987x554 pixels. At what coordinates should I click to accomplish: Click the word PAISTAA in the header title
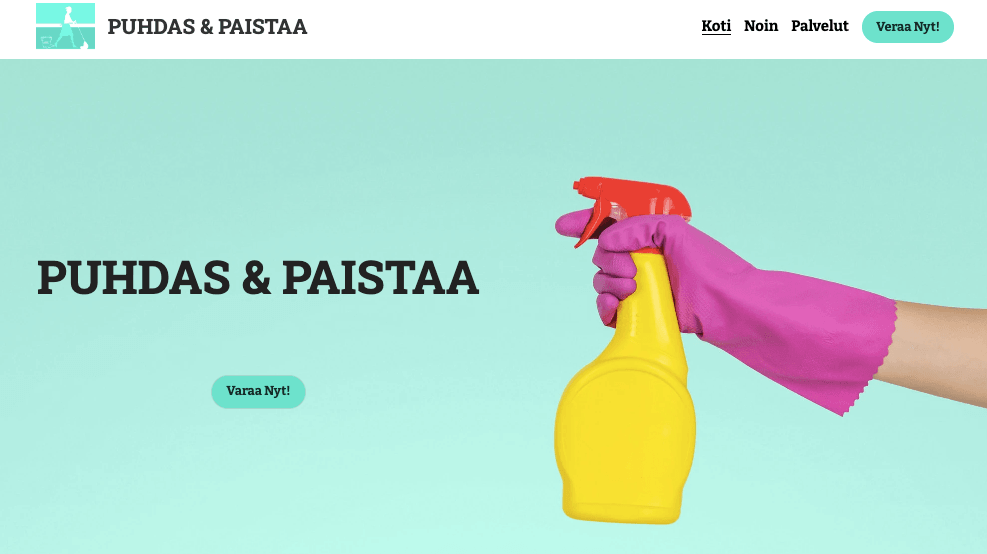coord(262,26)
